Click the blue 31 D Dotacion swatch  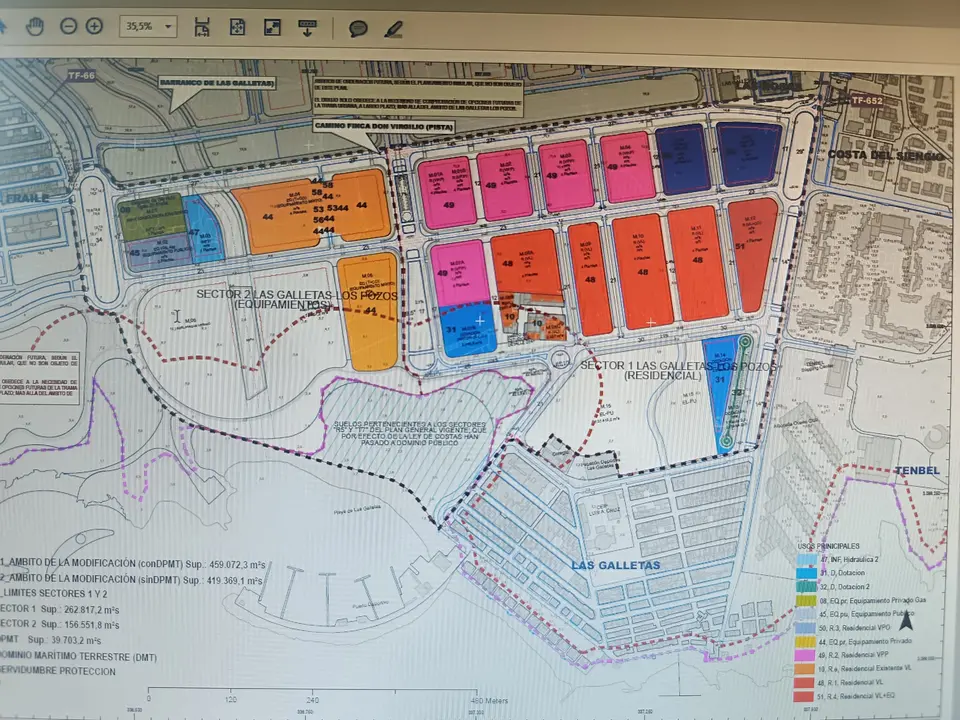click(807, 573)
